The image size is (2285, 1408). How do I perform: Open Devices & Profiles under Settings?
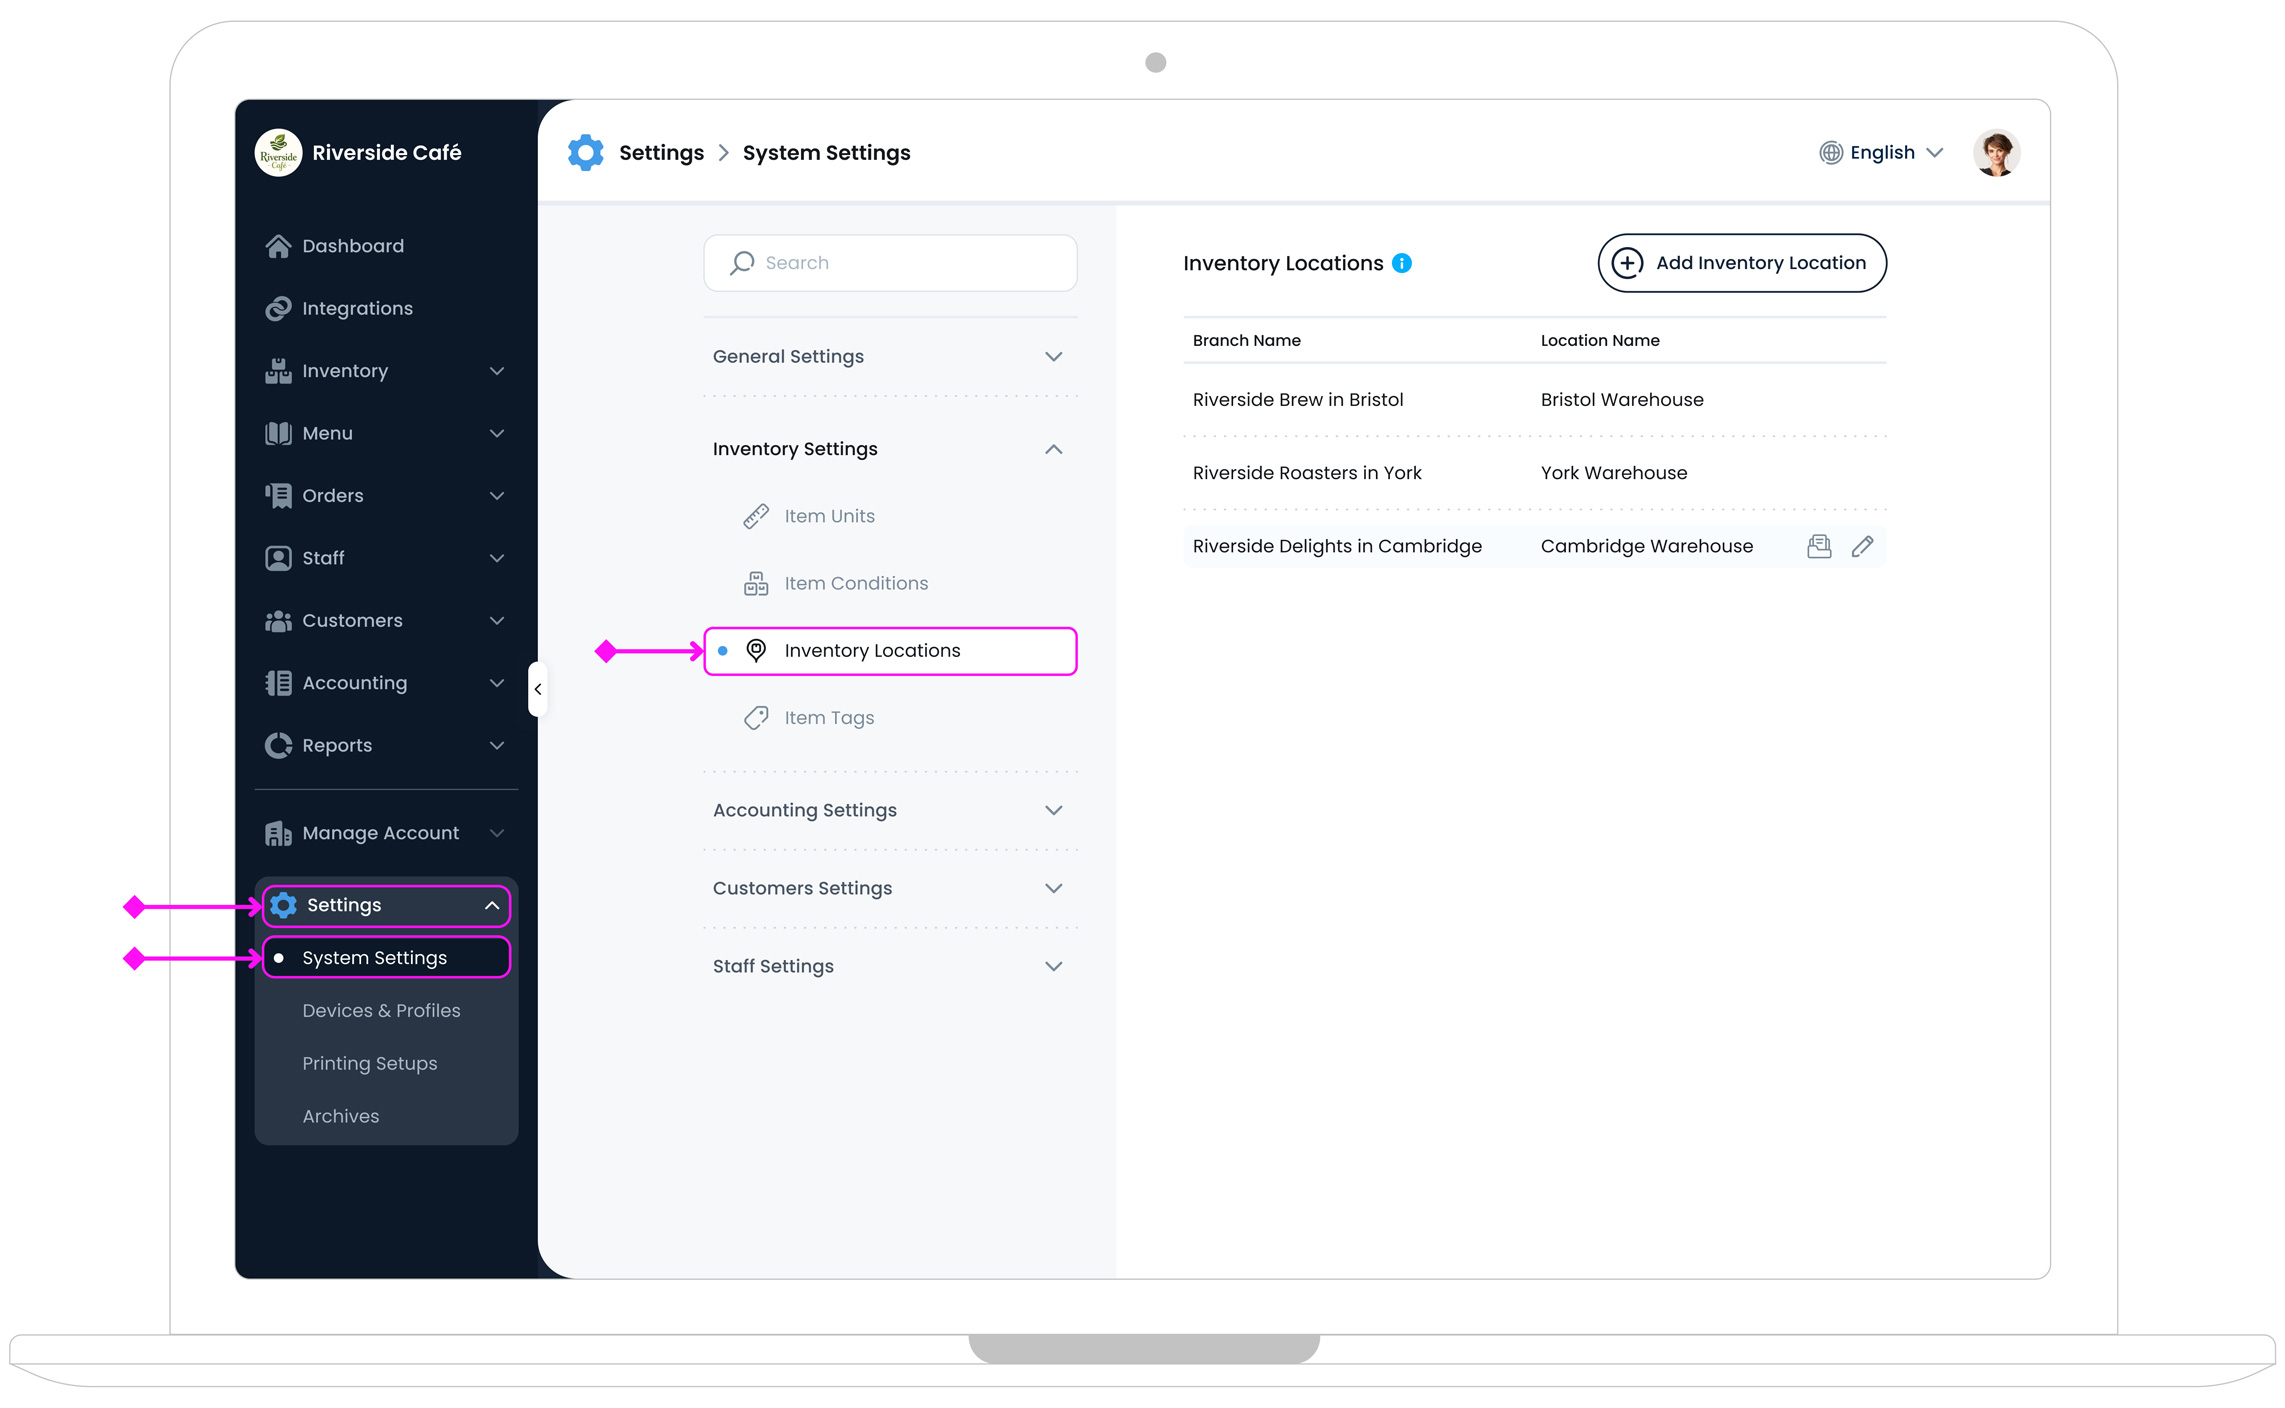(381, 1010)
